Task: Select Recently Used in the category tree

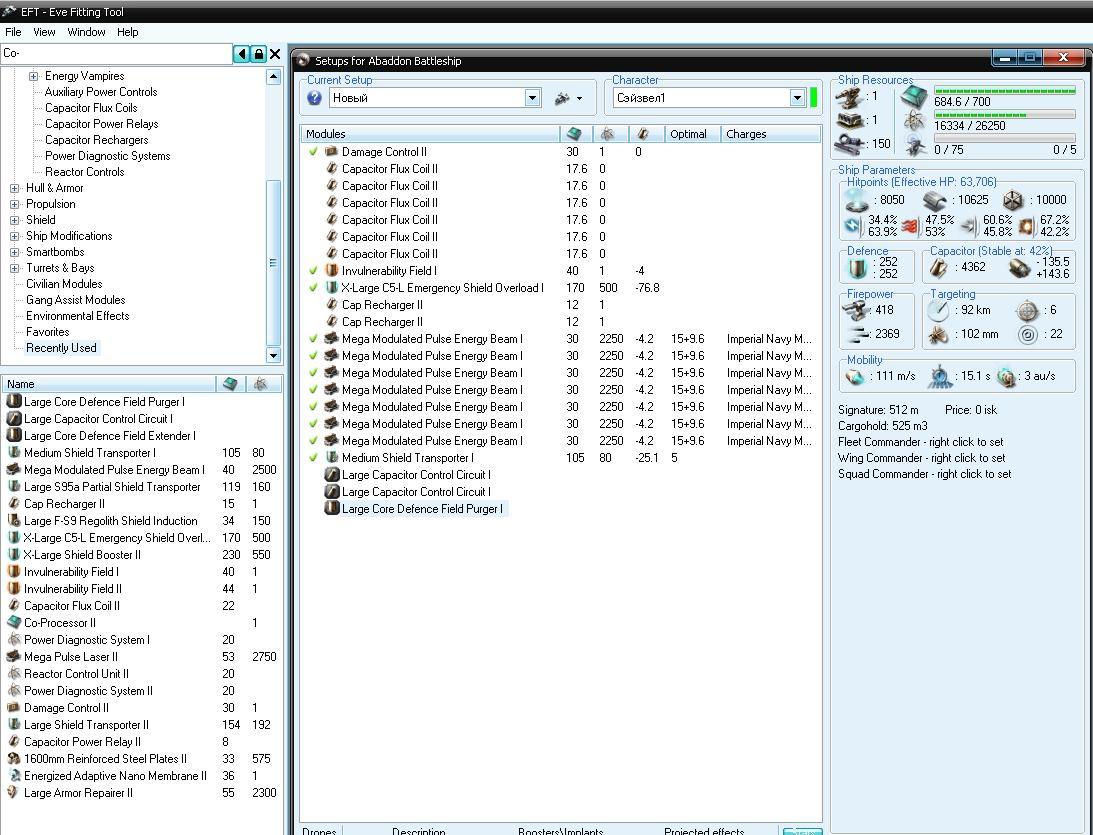Action: point(61,348)
